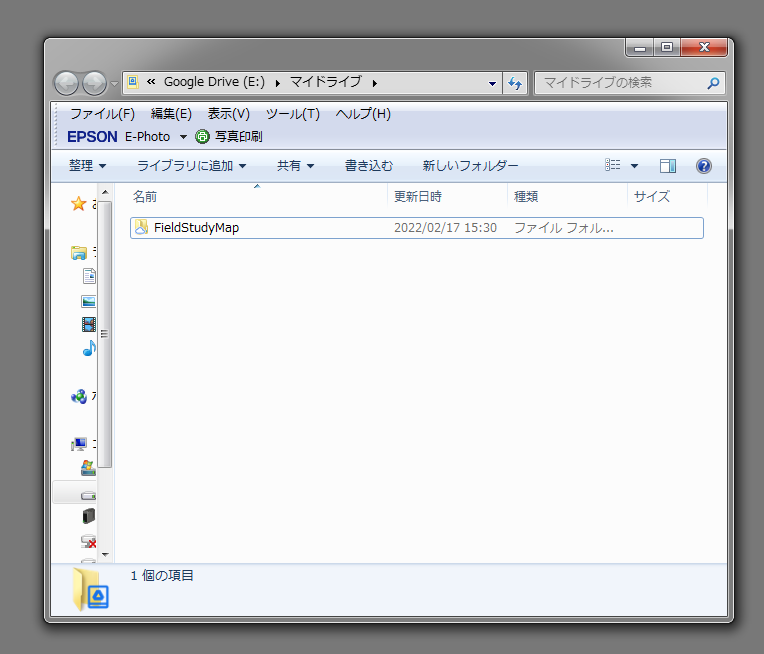Click the Google Drive folder icon in details pane
The width and height of the screenshot is (764, 654).
pos(91,589)
